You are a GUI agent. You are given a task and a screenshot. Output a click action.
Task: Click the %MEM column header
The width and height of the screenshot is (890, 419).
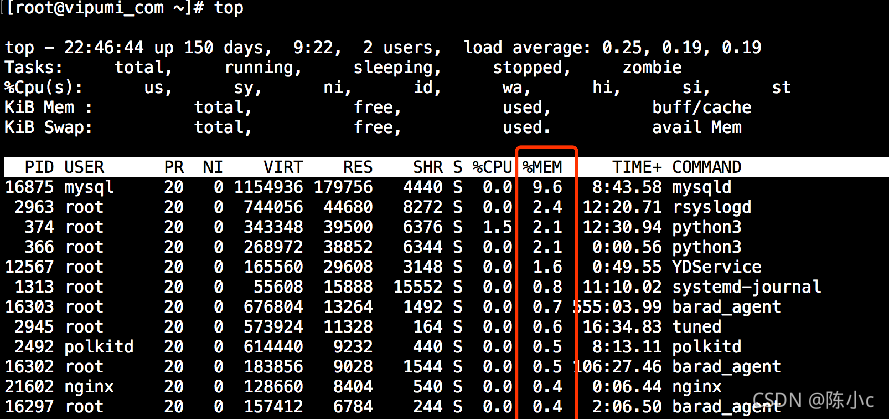click(542, 167)
